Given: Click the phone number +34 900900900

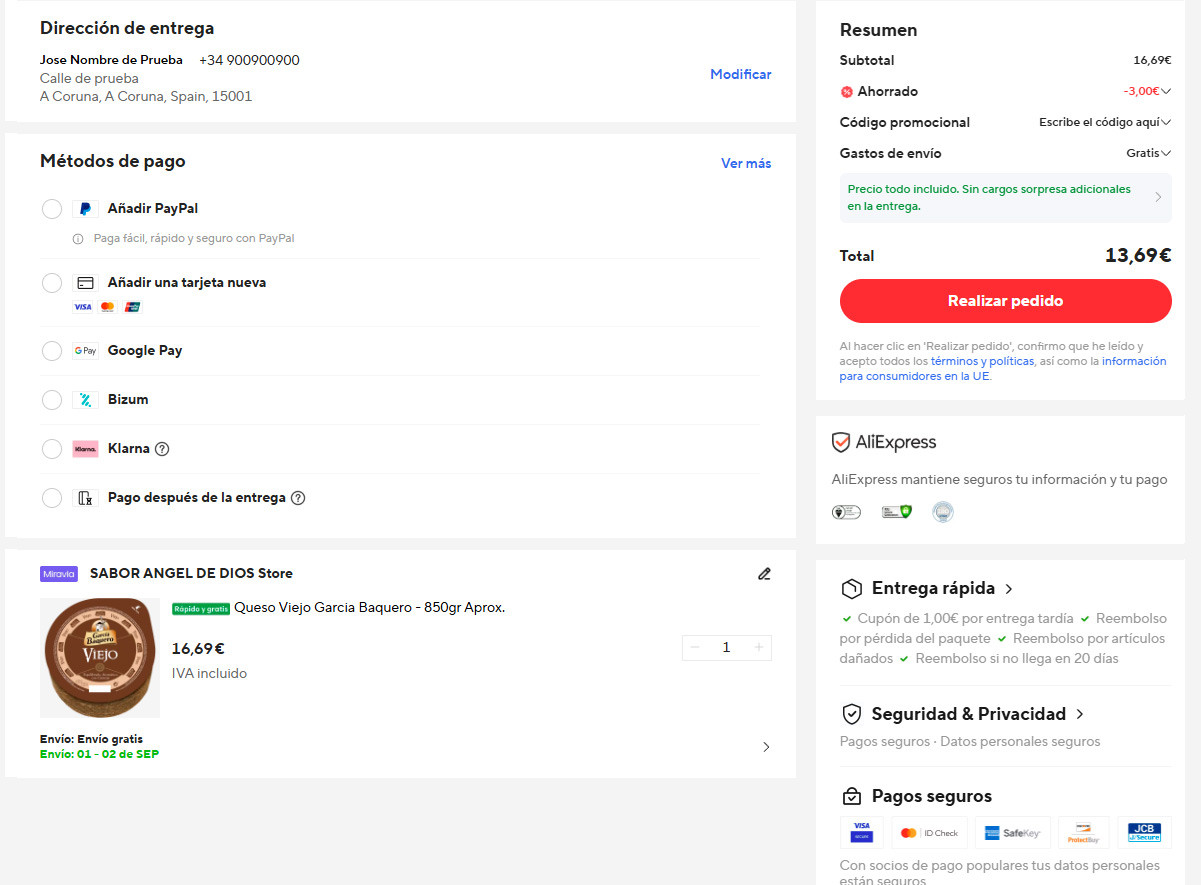Looking at the screenshot, I should click(x=249, y=61).
